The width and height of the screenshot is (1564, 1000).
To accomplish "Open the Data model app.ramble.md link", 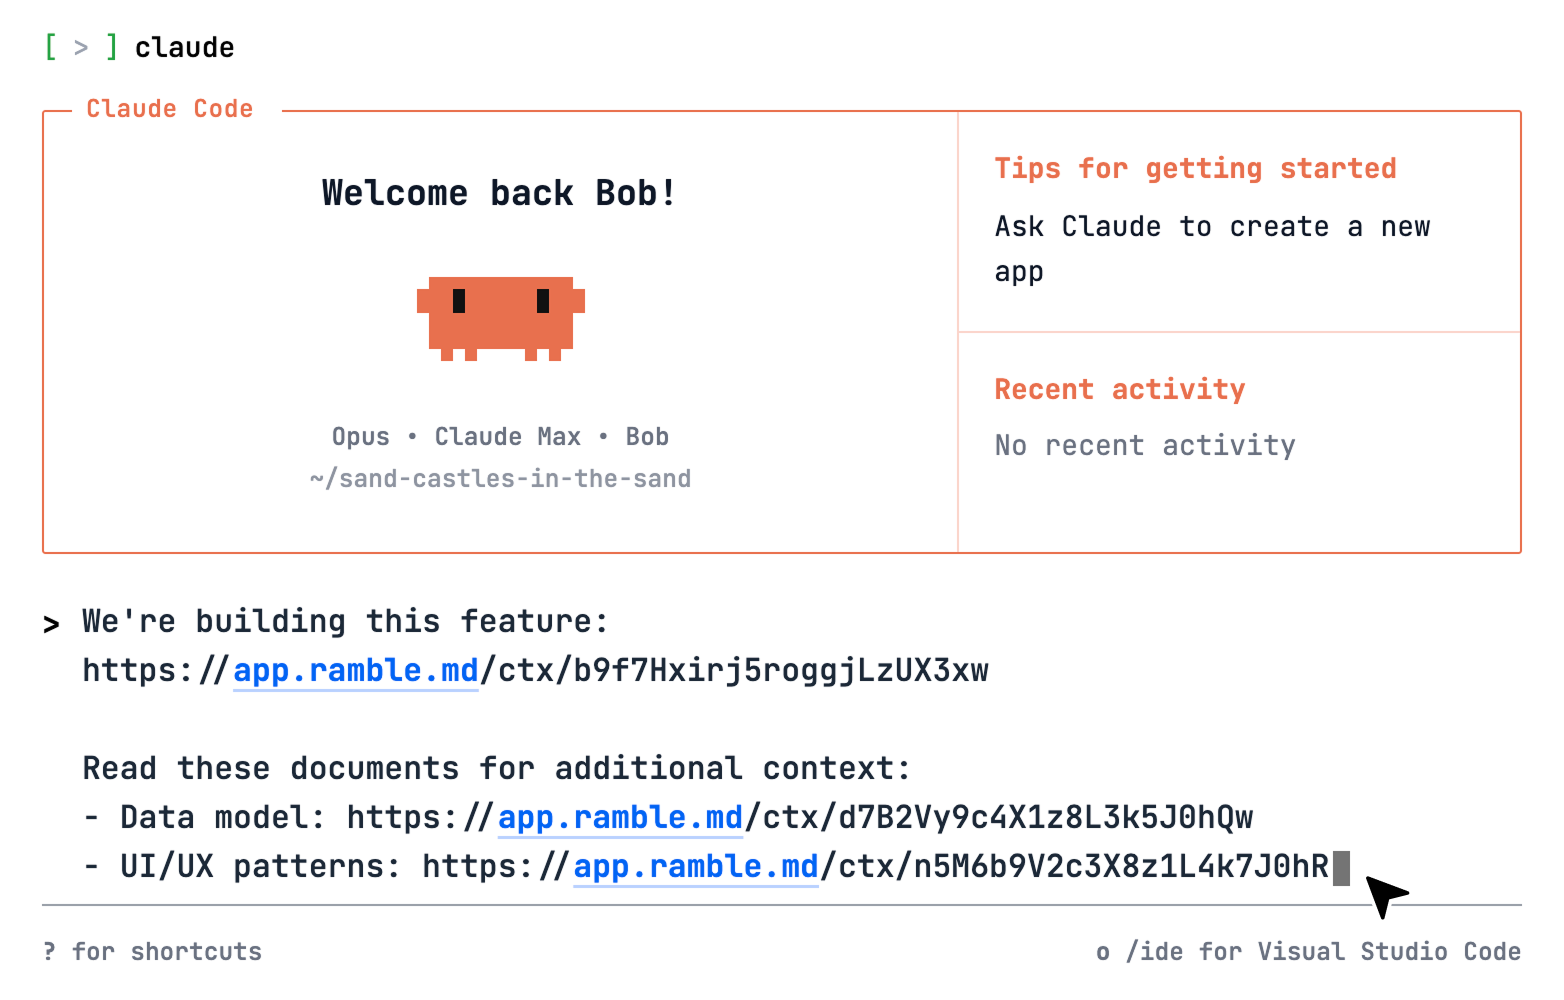I will 620,817.
